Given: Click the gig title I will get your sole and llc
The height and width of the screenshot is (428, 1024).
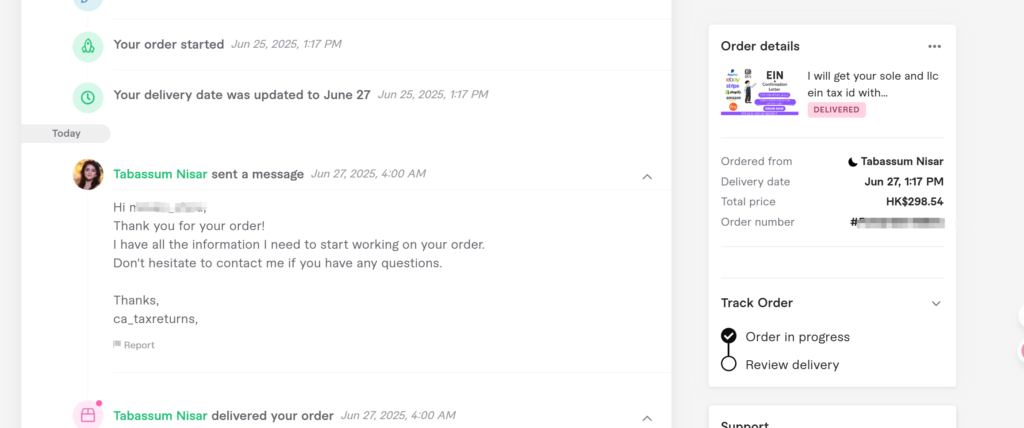Looking at the screenshot, I should (x=872, y=84).
